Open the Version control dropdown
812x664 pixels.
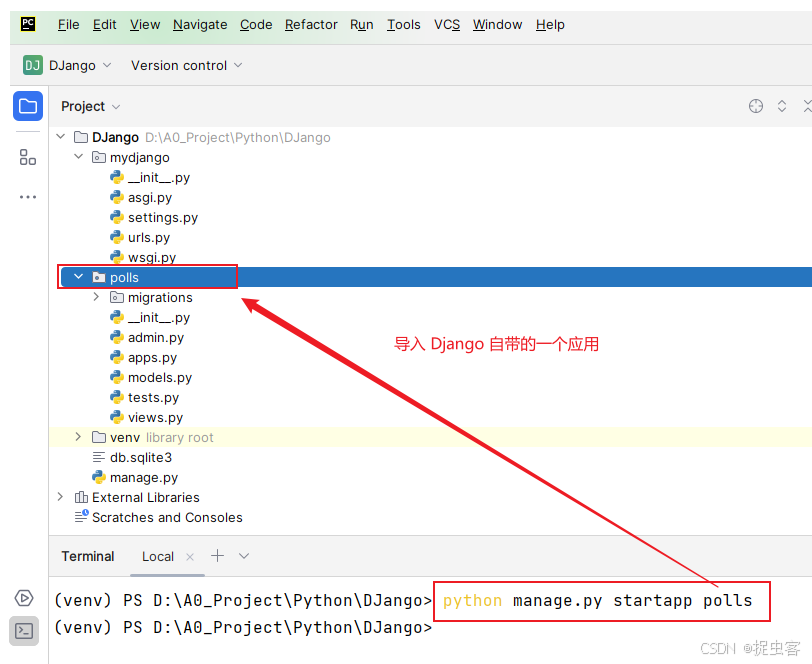[x=186, y=65]
